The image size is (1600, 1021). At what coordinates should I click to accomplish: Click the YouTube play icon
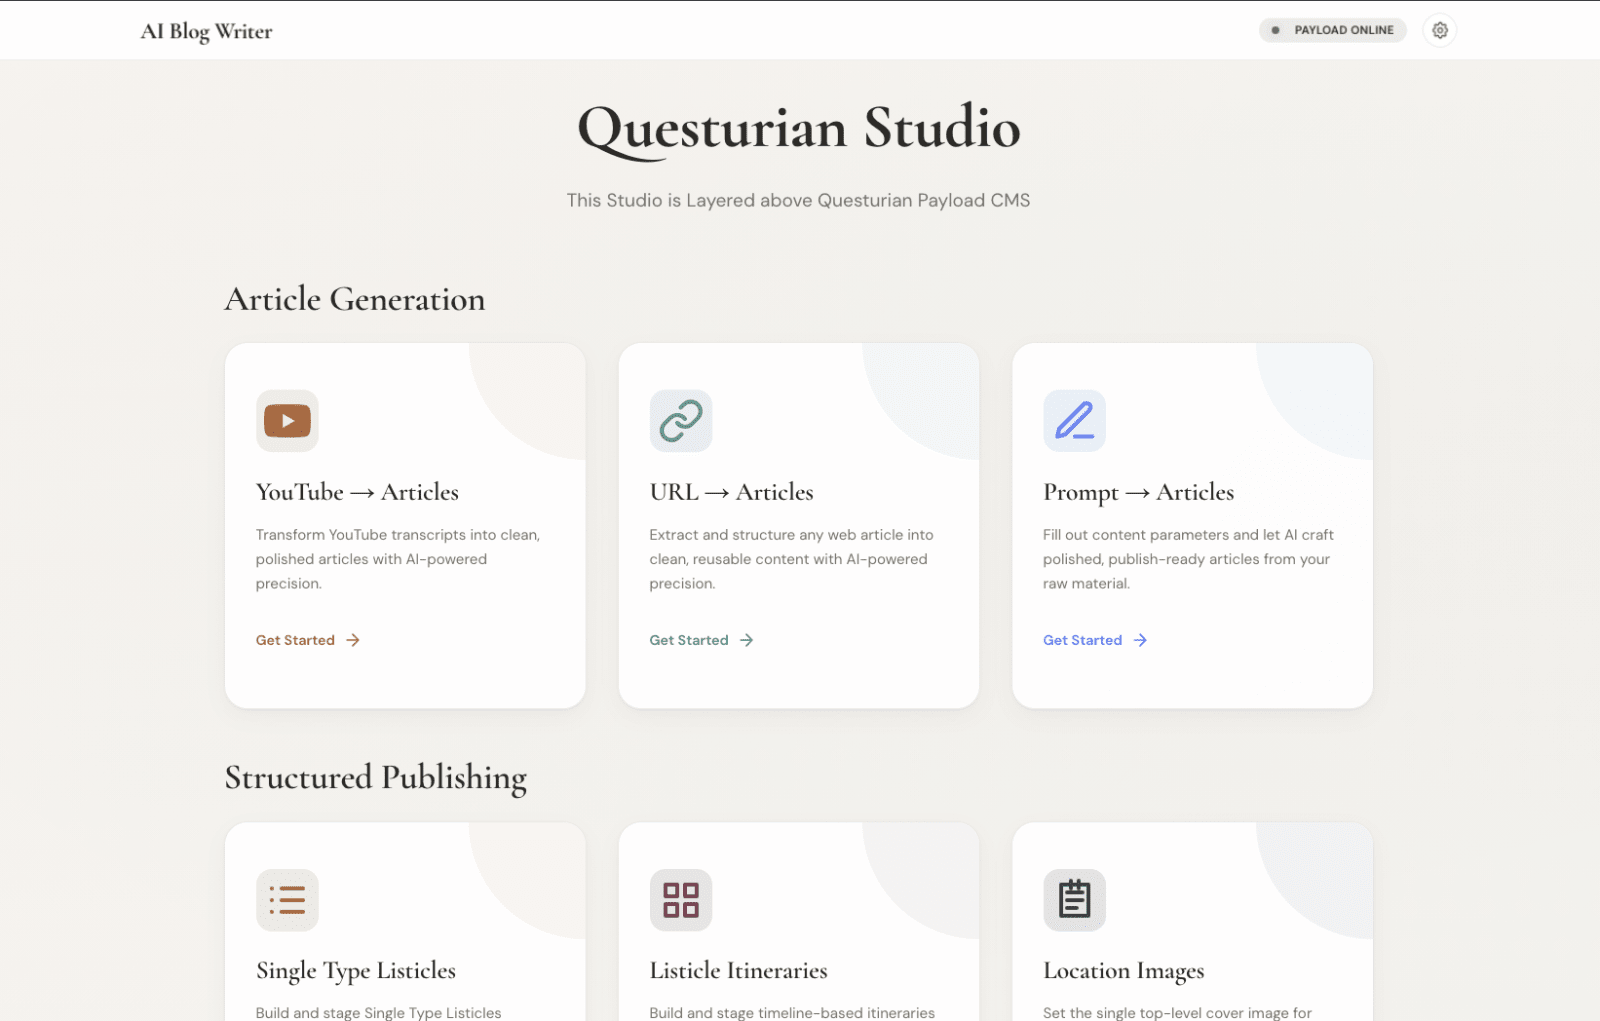287,421
